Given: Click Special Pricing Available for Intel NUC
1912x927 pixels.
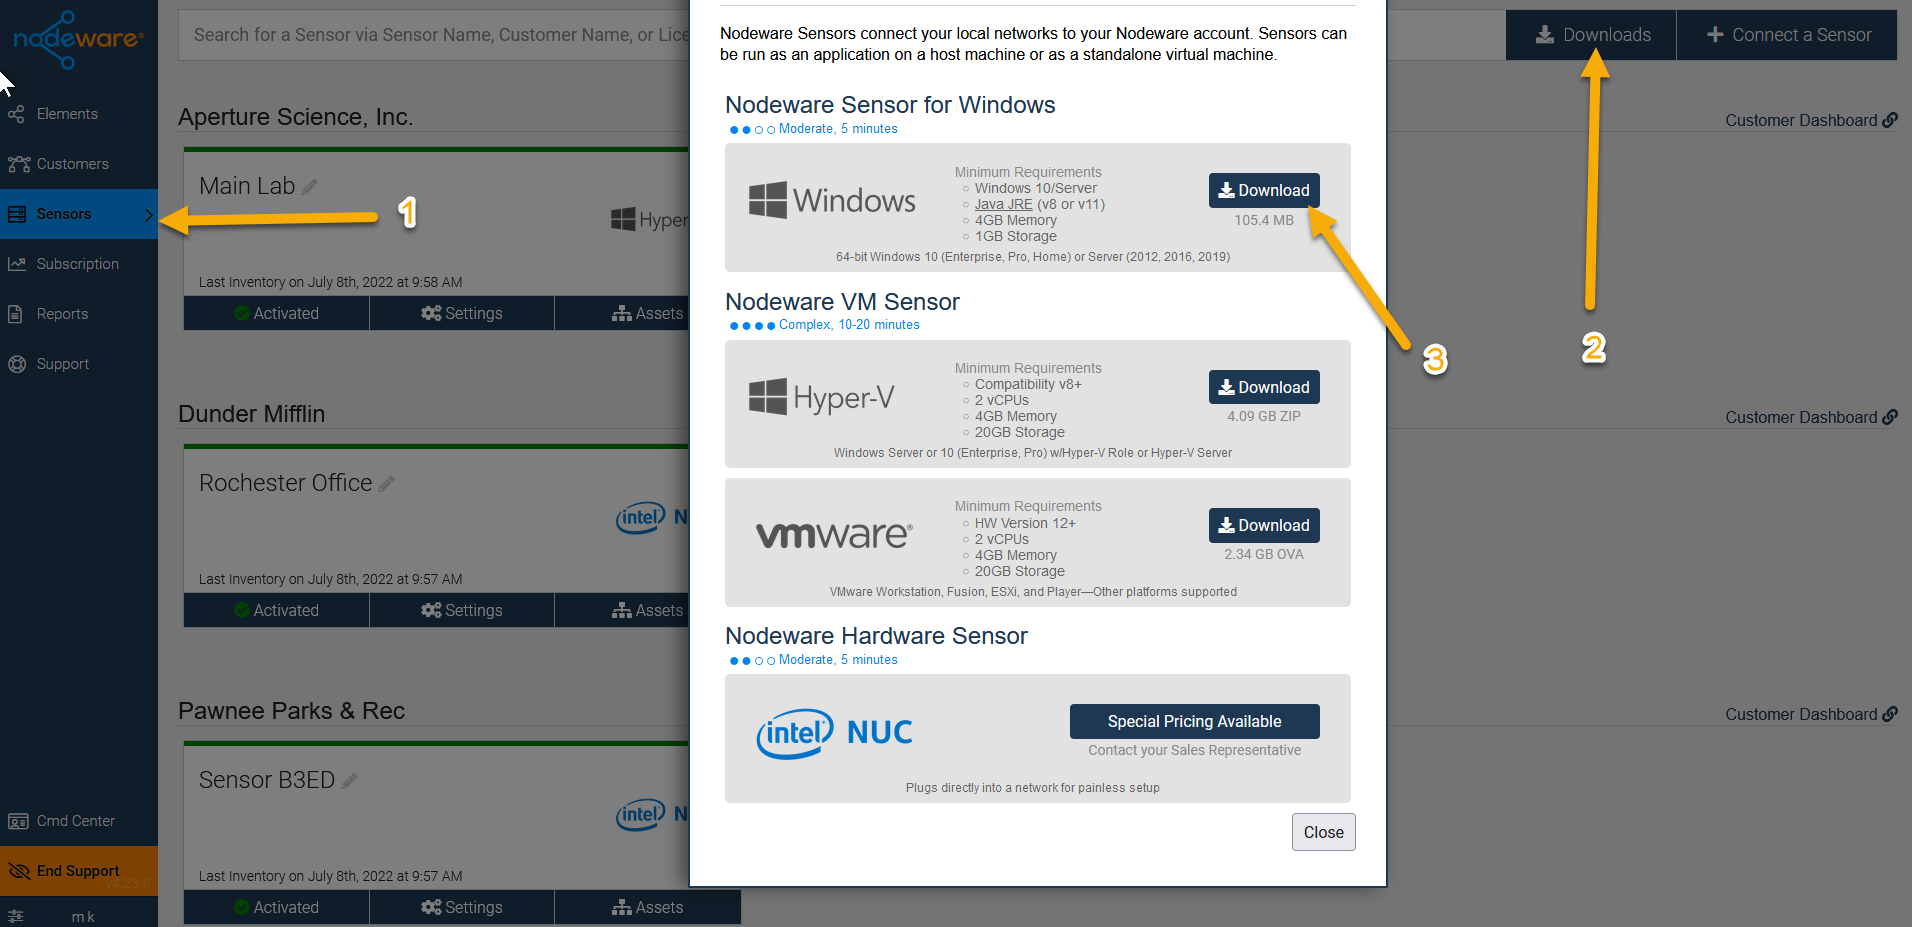Looking at the screenshot, I should point(1193,721).
